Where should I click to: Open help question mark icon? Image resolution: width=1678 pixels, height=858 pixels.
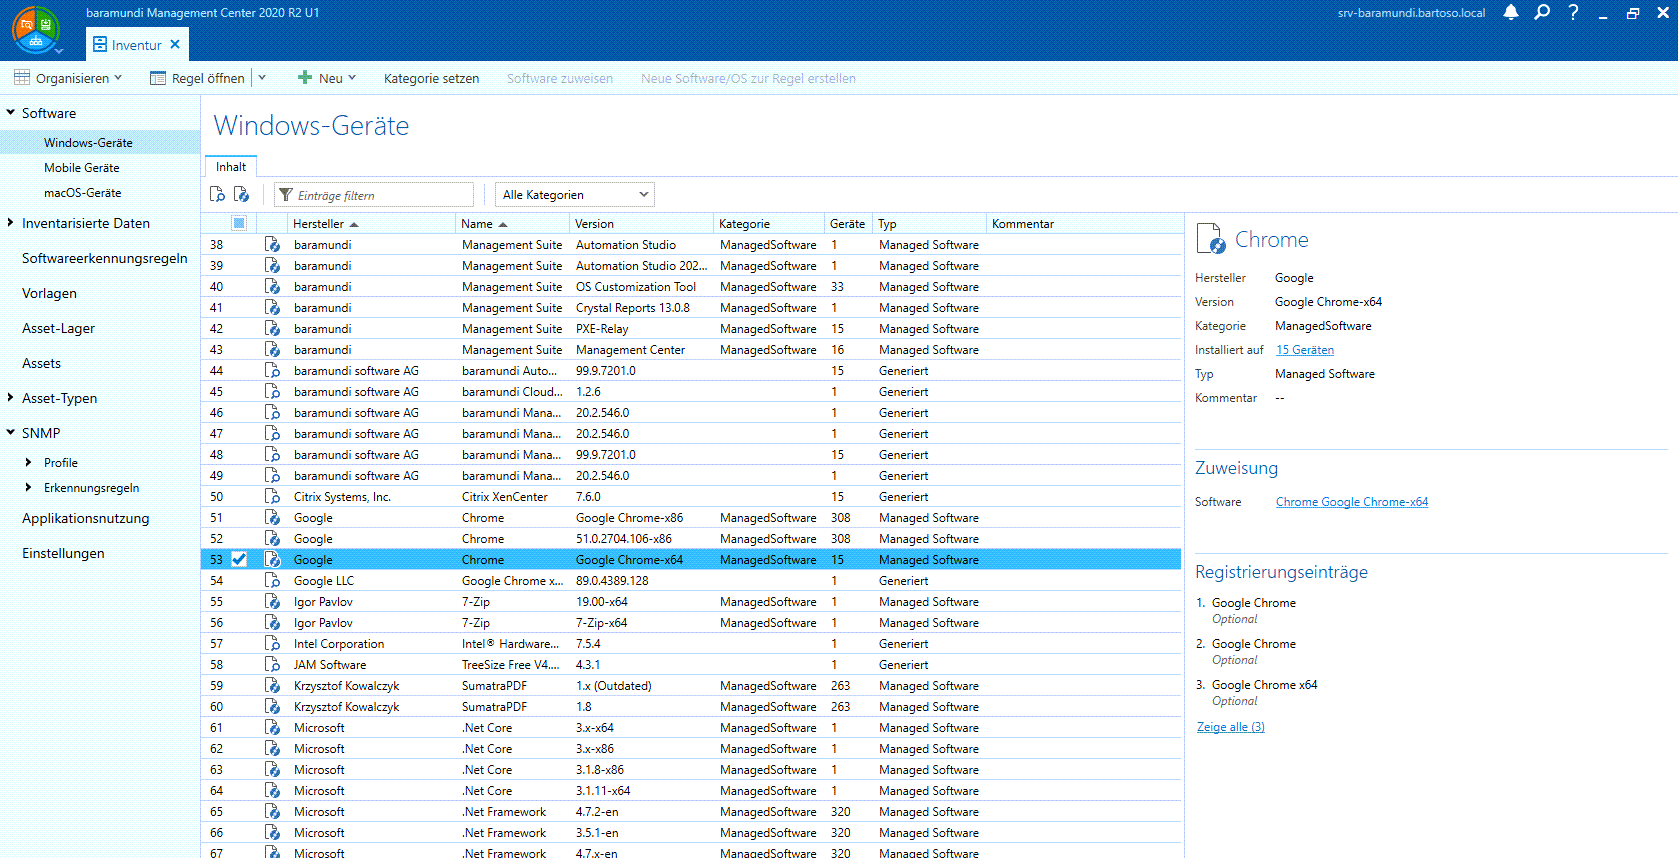(1573, 13)
